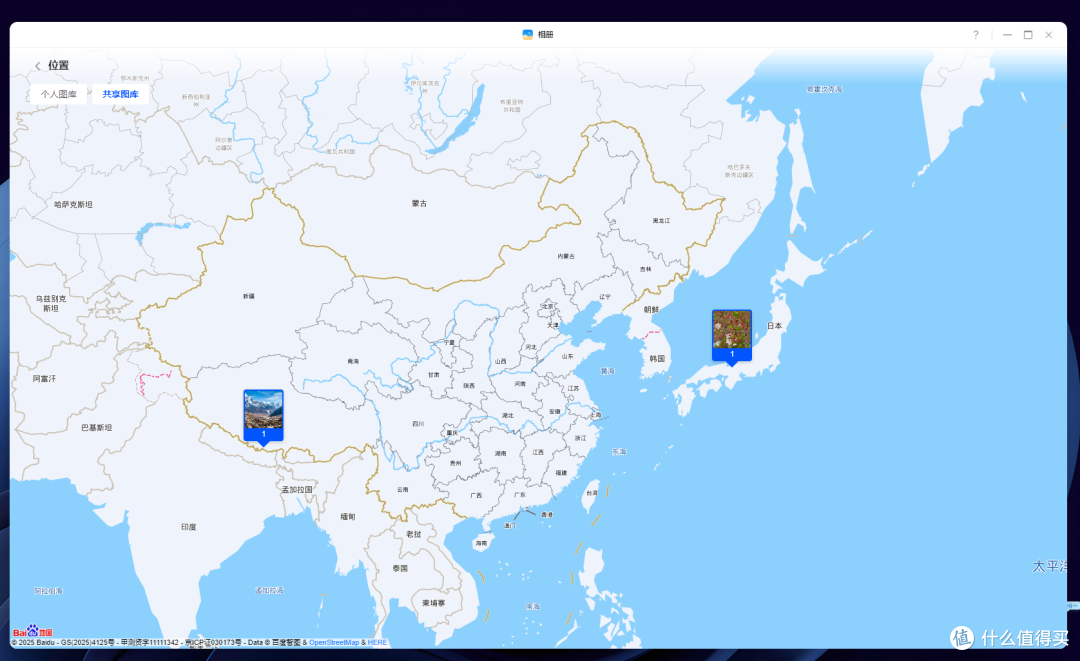Click the 孟加拉国 map label
Image resolution: width=1080 pixels, height=661 pixels.
pyautogui.click(x=297, y=490)
